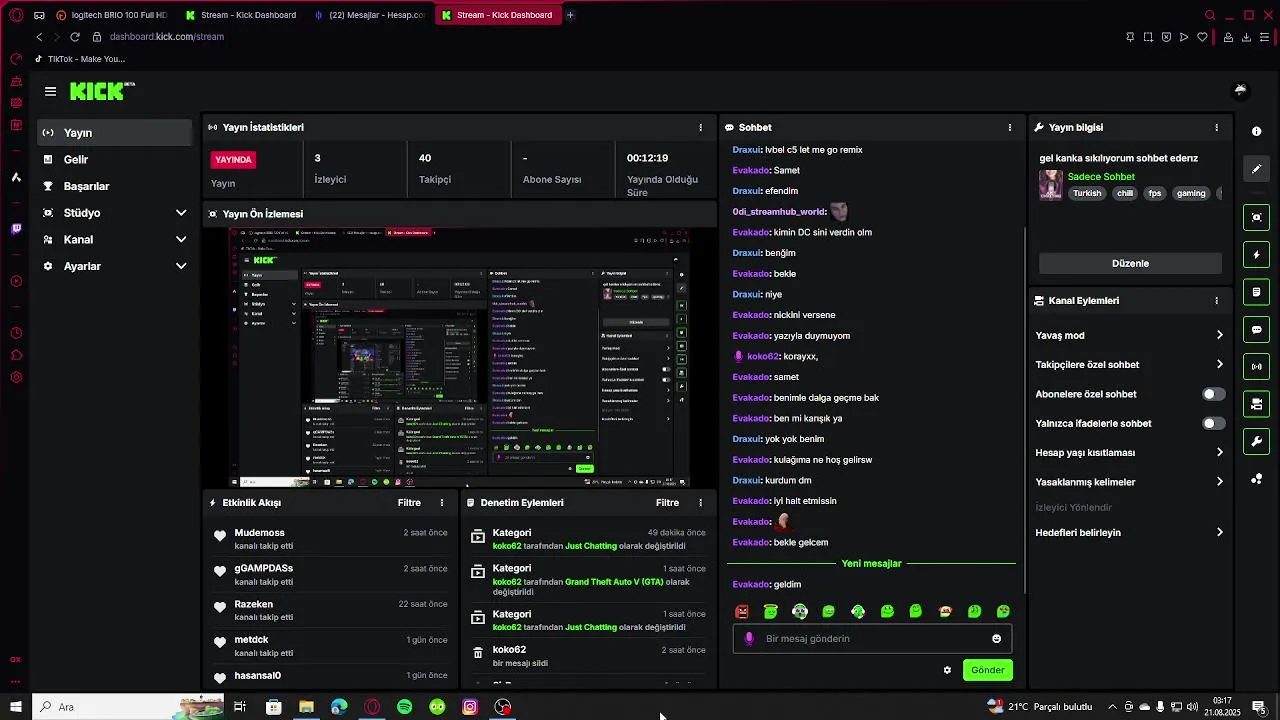Open Twitch icon in Opera sidebar

[15, 229]
